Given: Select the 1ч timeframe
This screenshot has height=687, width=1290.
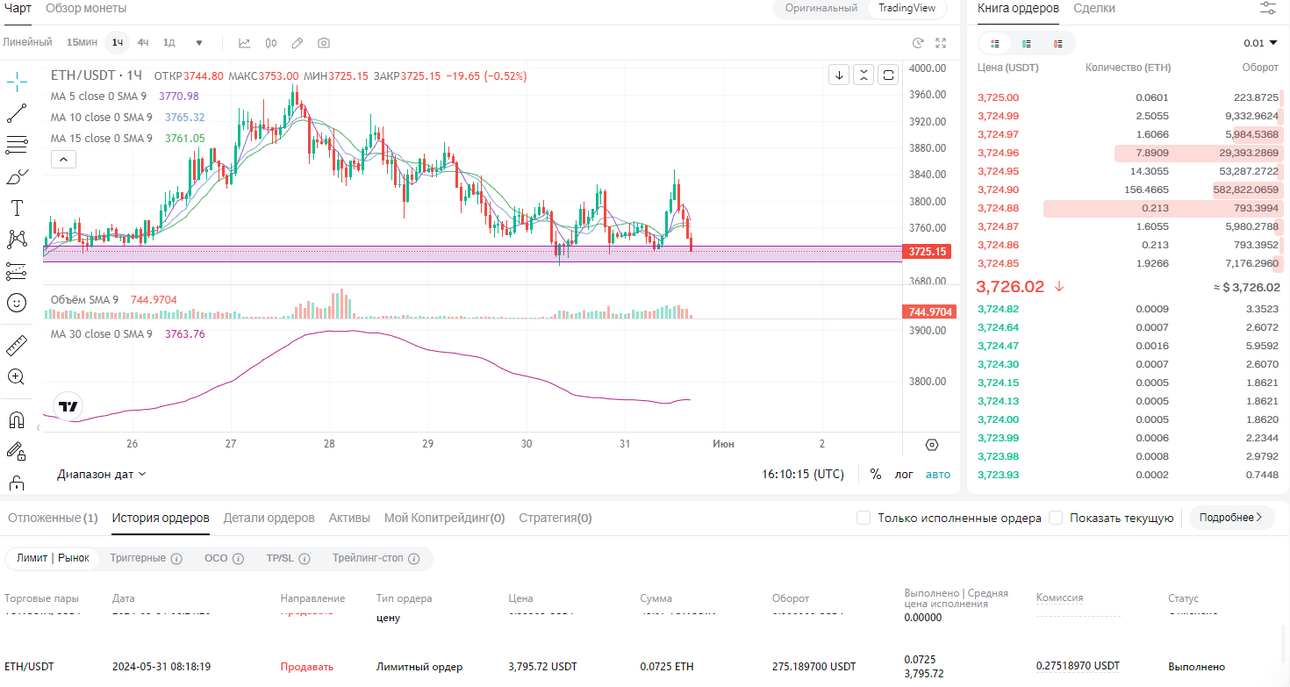Looking at the screenshot, I should tap(118, 43).
